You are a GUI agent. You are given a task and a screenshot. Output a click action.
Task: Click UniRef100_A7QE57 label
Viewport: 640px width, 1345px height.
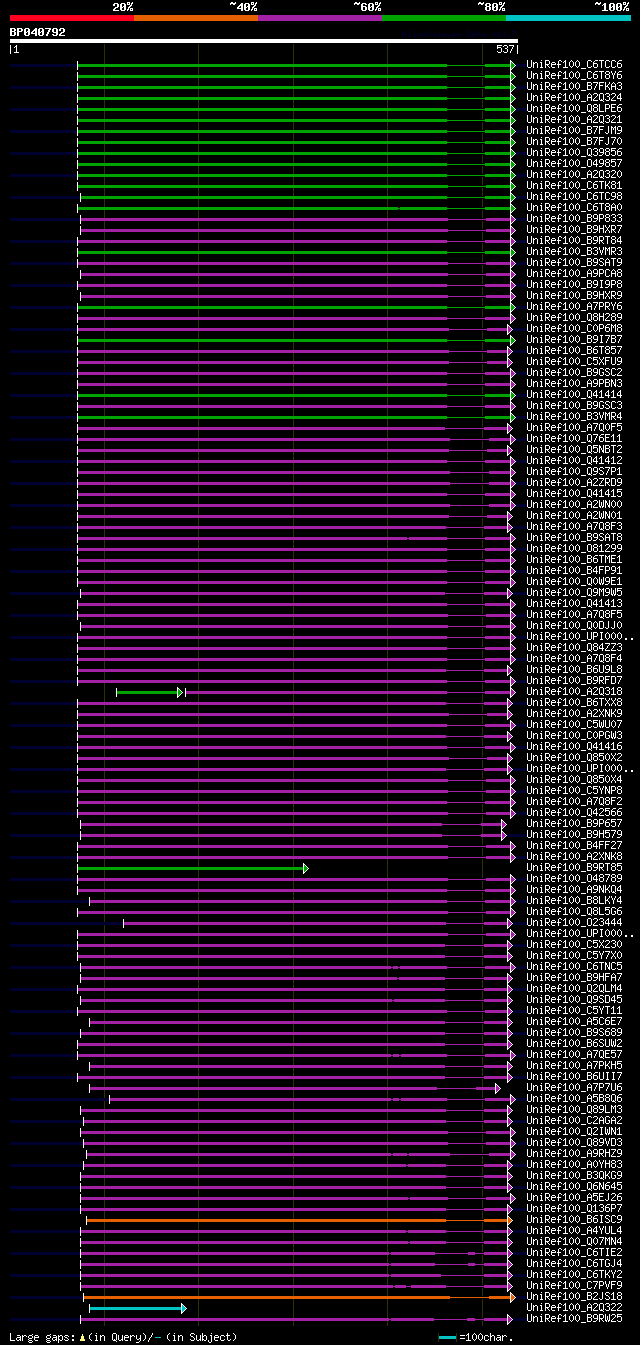(x=574, y=1055)
